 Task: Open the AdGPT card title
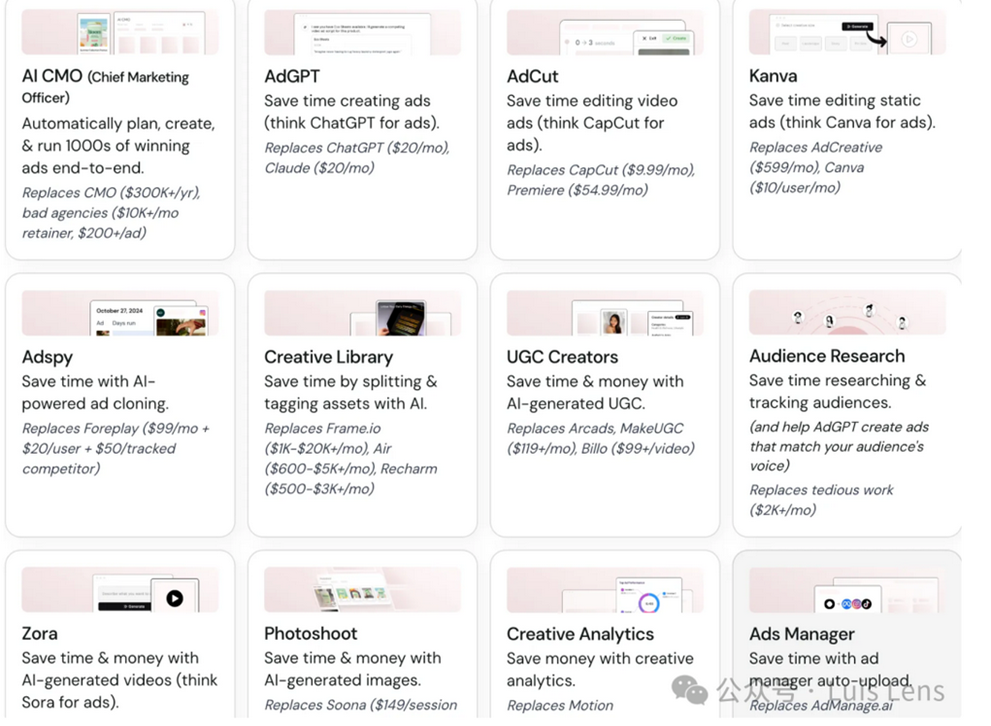click(x=290, y=76)
